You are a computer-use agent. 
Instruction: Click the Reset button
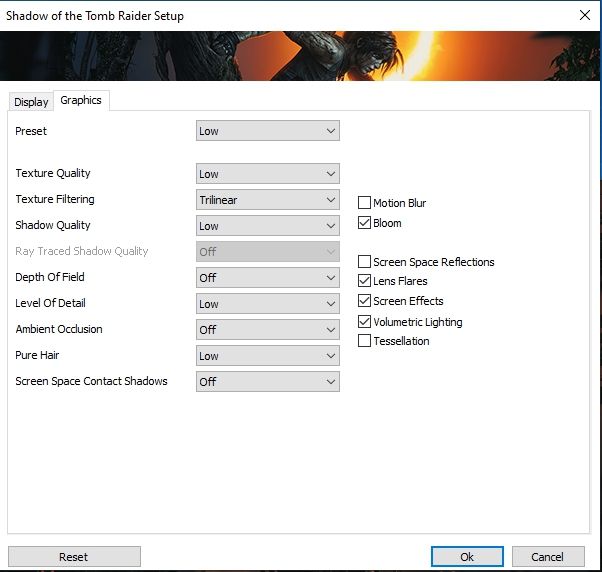(x=74, y=557)
